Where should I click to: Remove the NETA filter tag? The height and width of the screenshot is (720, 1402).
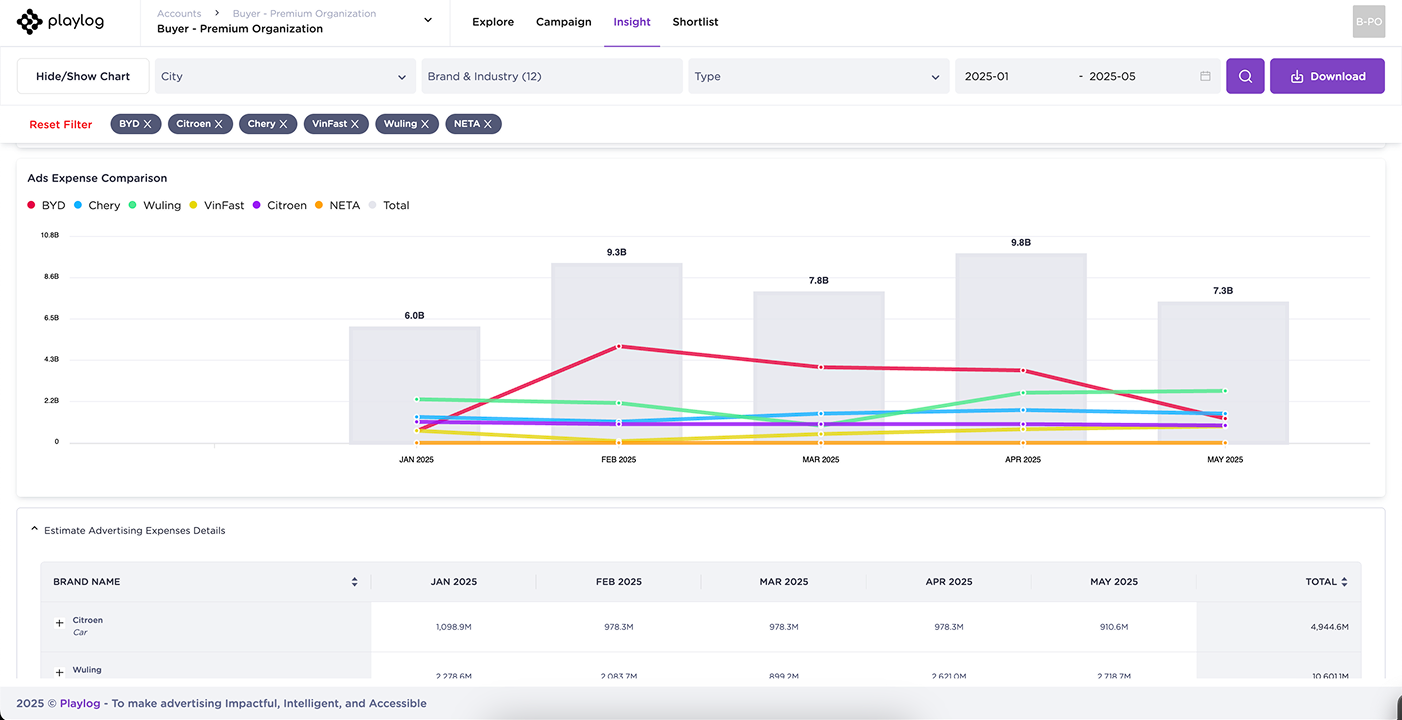pos(488,124)
